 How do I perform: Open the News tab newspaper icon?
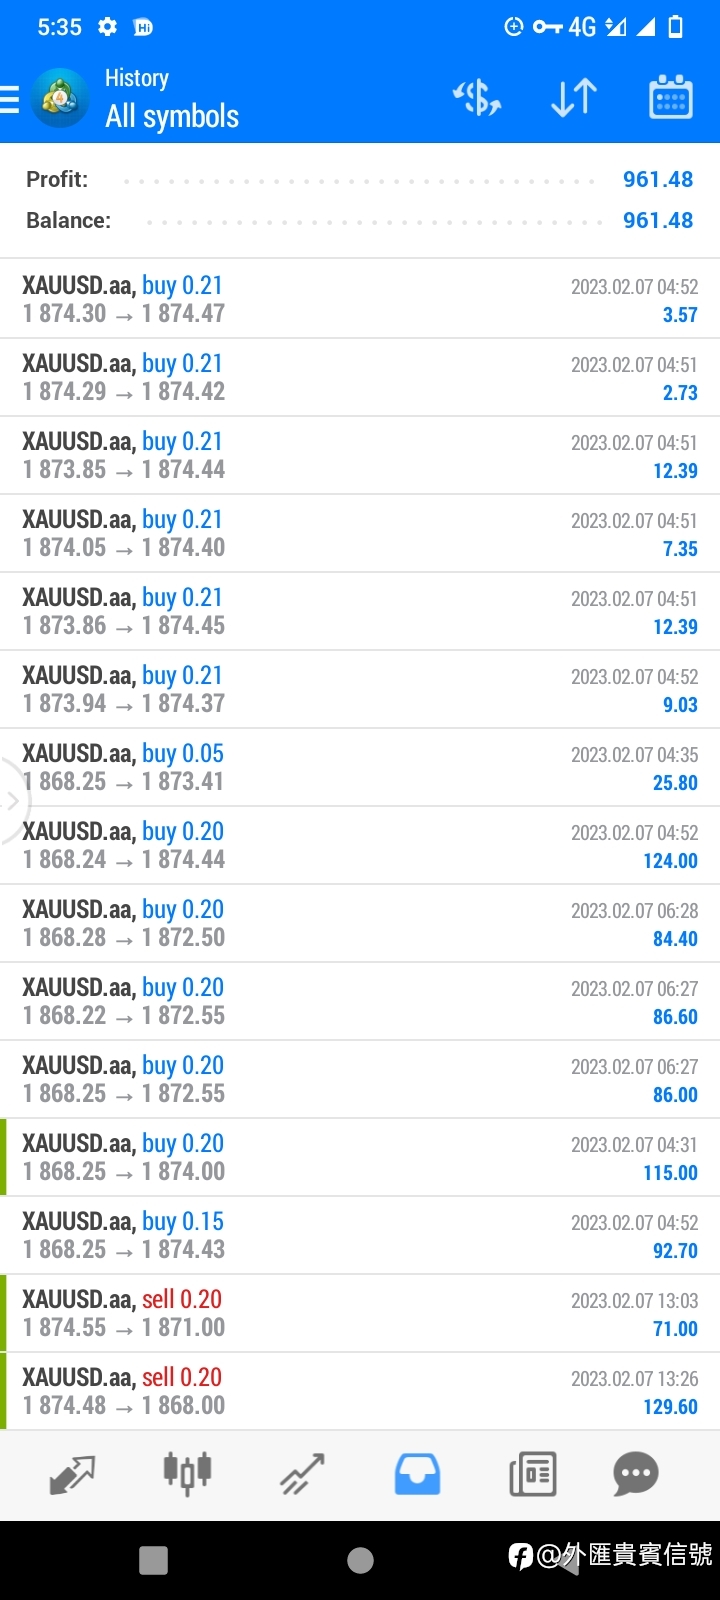pyautogui.click(x=533, y=1474)
